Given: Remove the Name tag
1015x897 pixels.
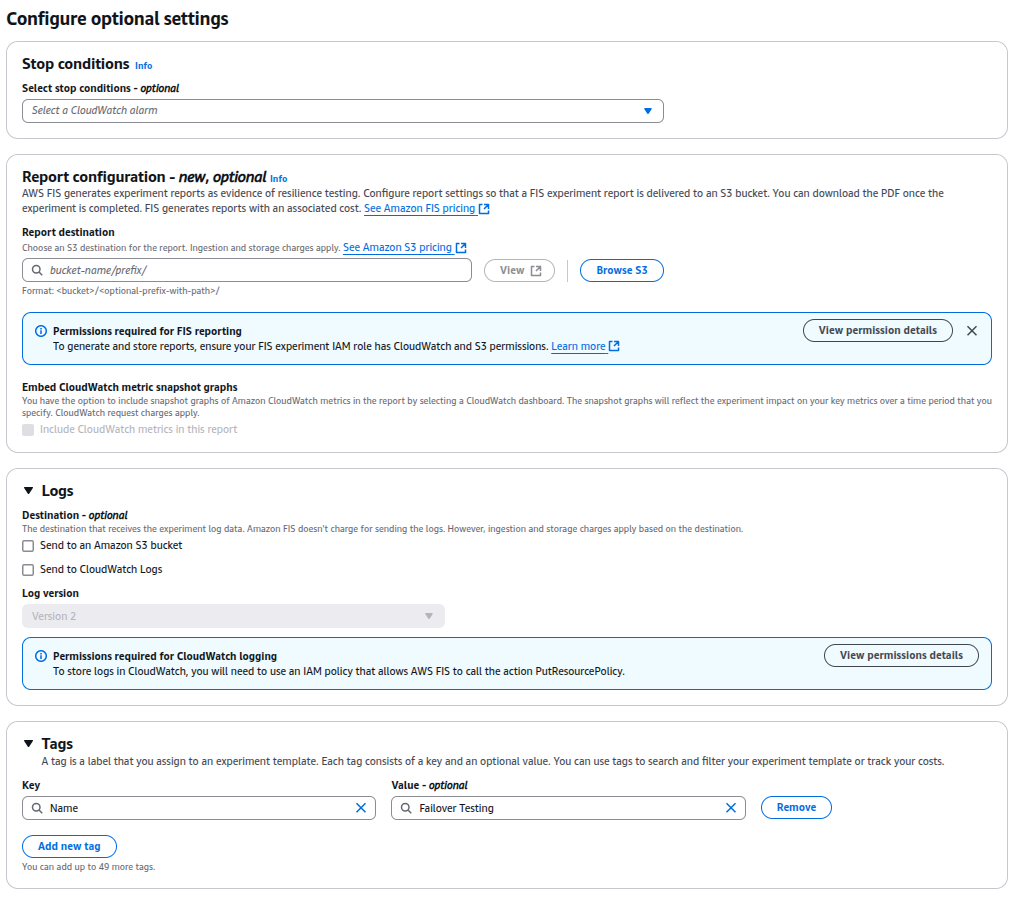Looking at the screenshot, I should pyautogui.click(x=796, y=807).
